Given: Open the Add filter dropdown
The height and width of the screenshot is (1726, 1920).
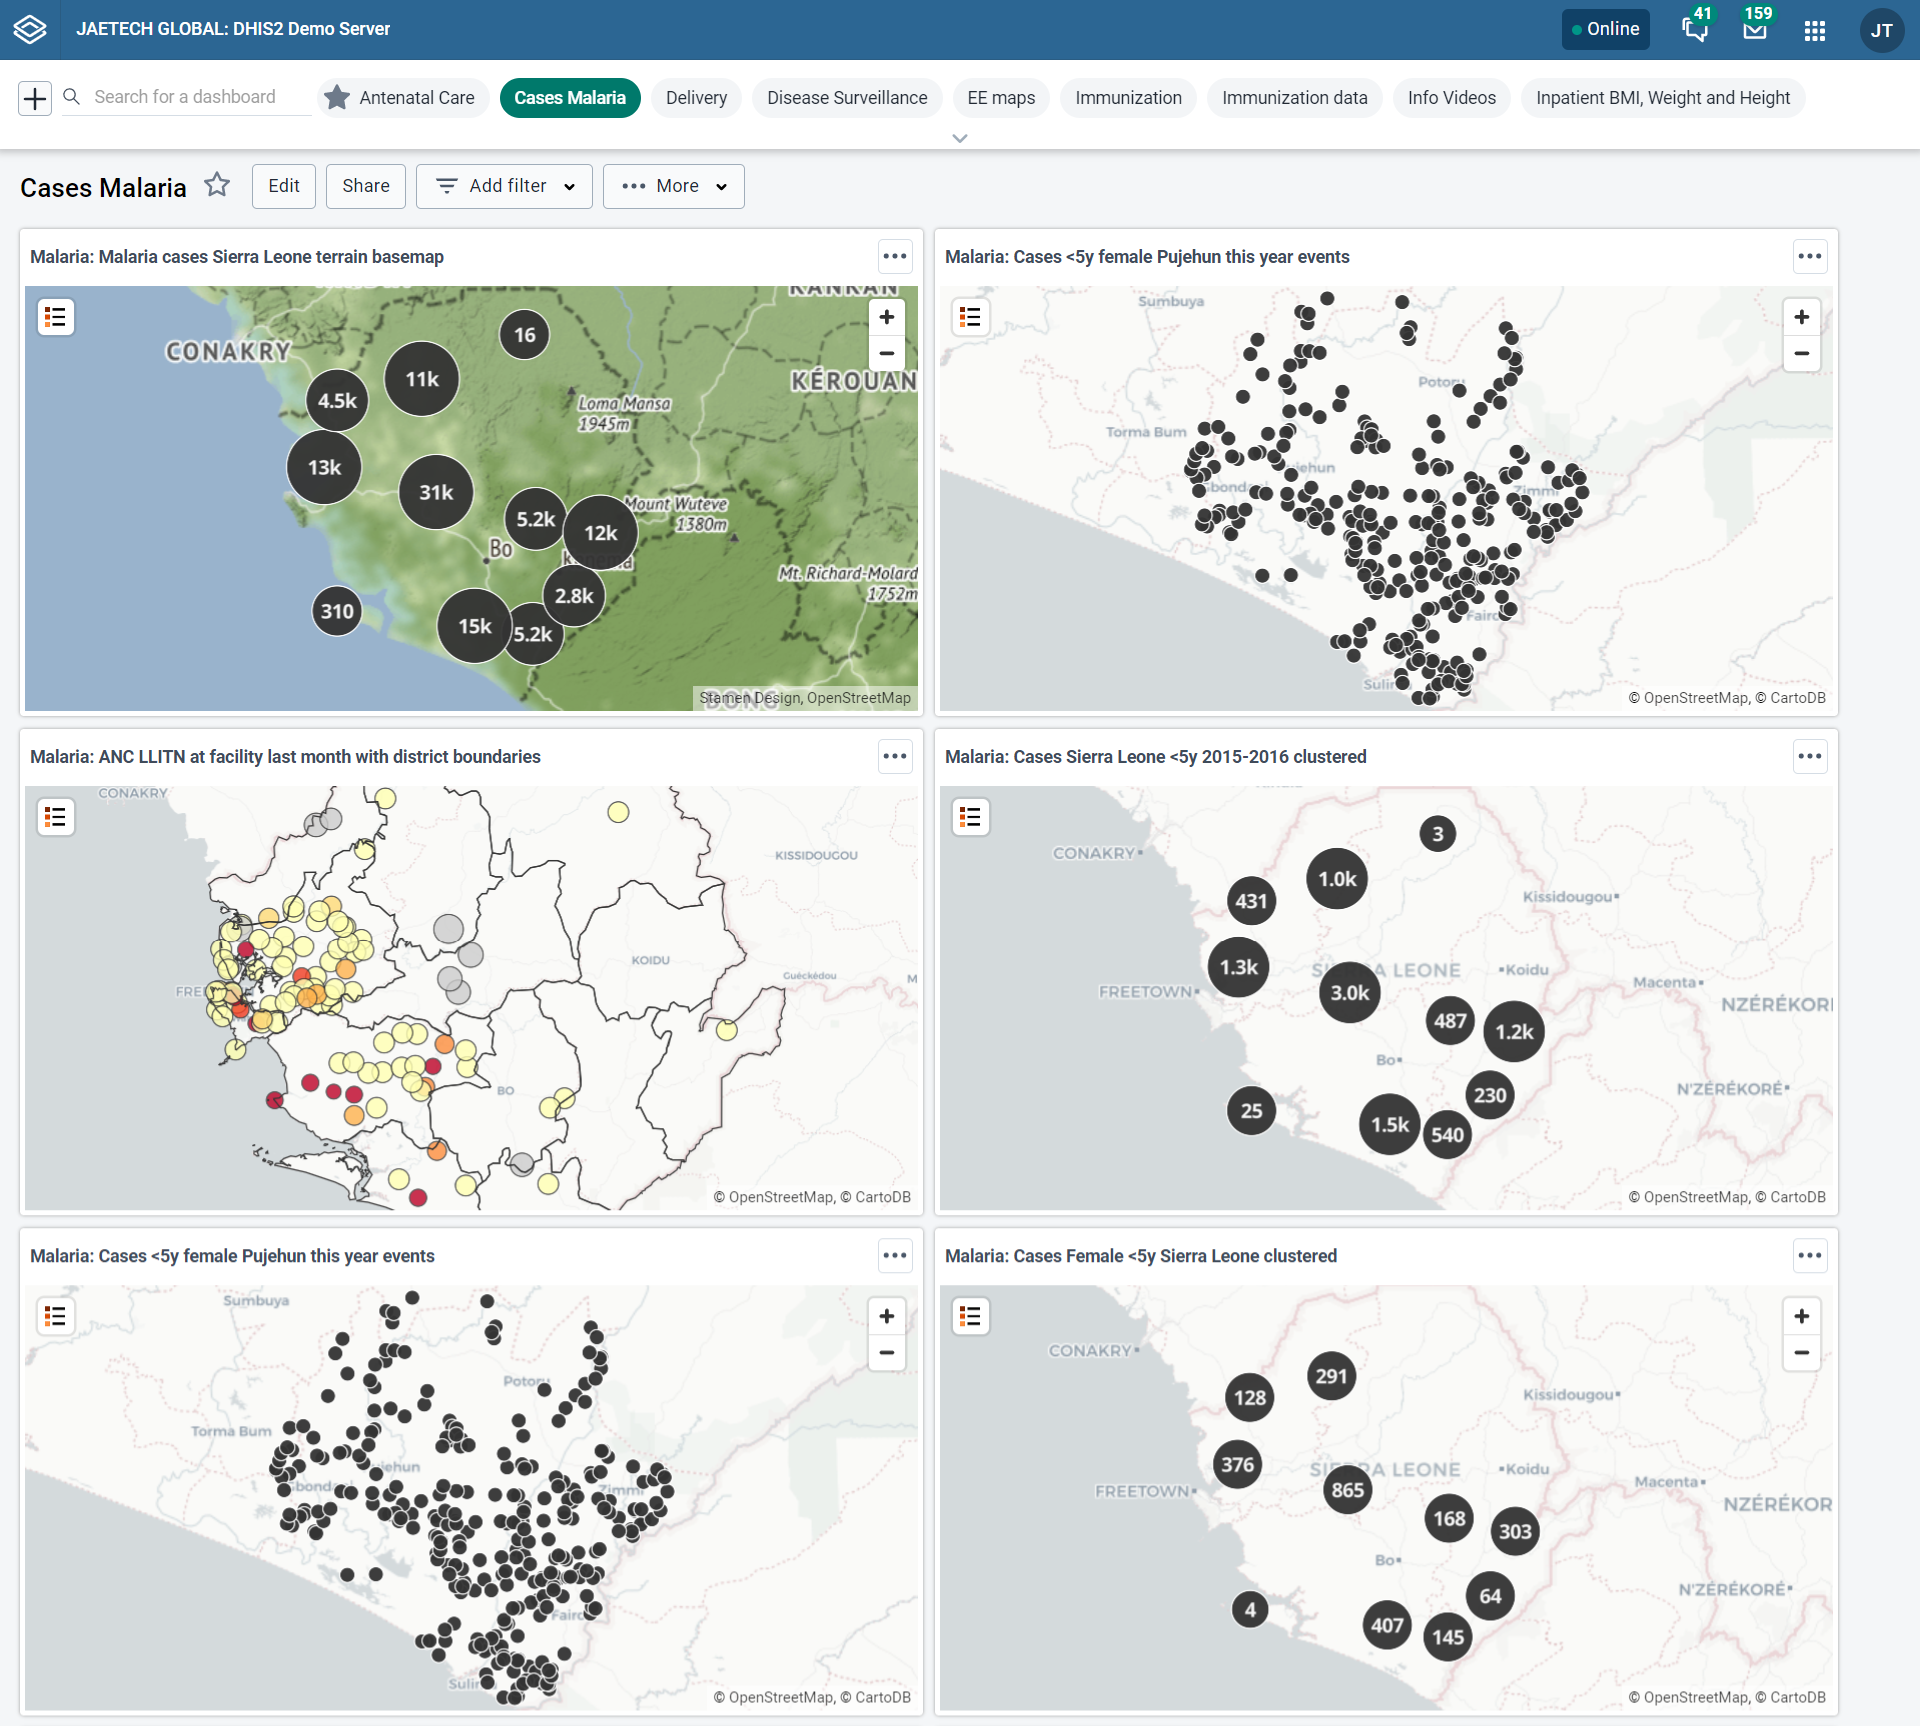Looking at the screenshot, I should point(505,186).
